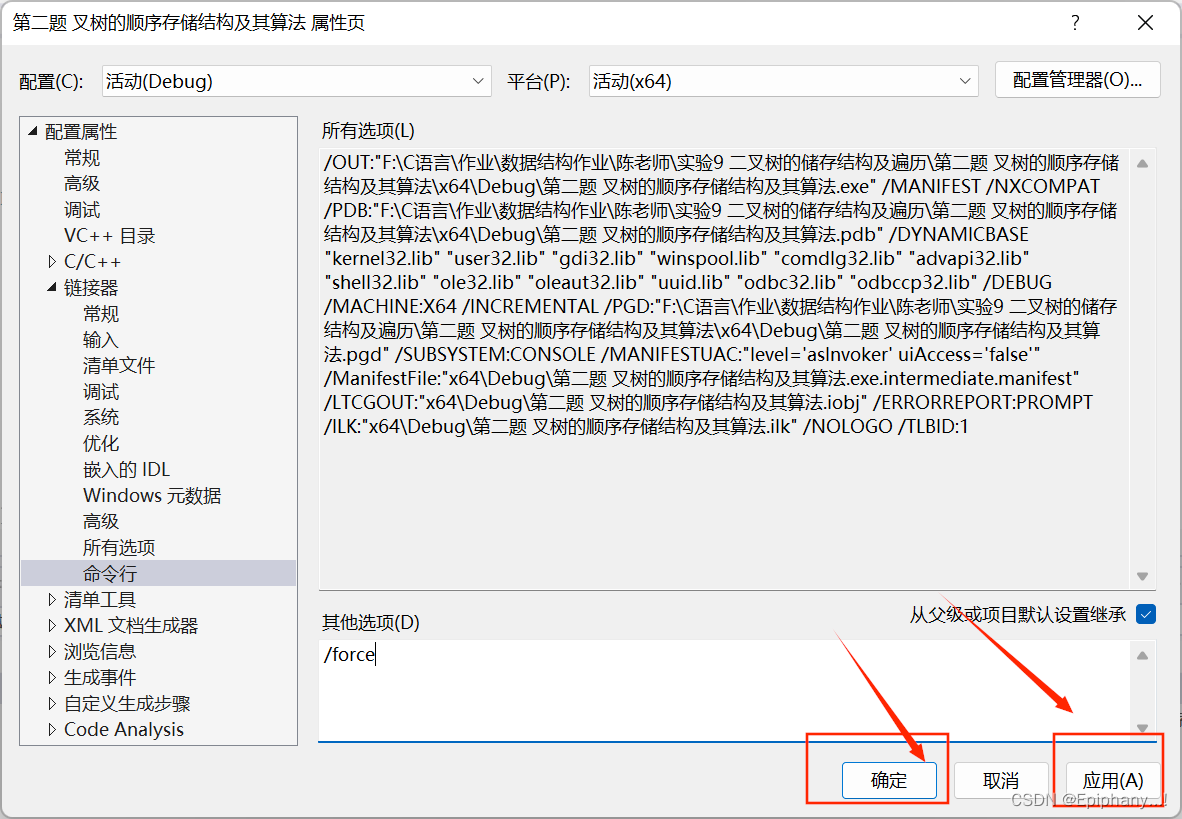Expand the Code Analysis node
The width and height of the screenshot is (1182, 819).
point(51,729)
